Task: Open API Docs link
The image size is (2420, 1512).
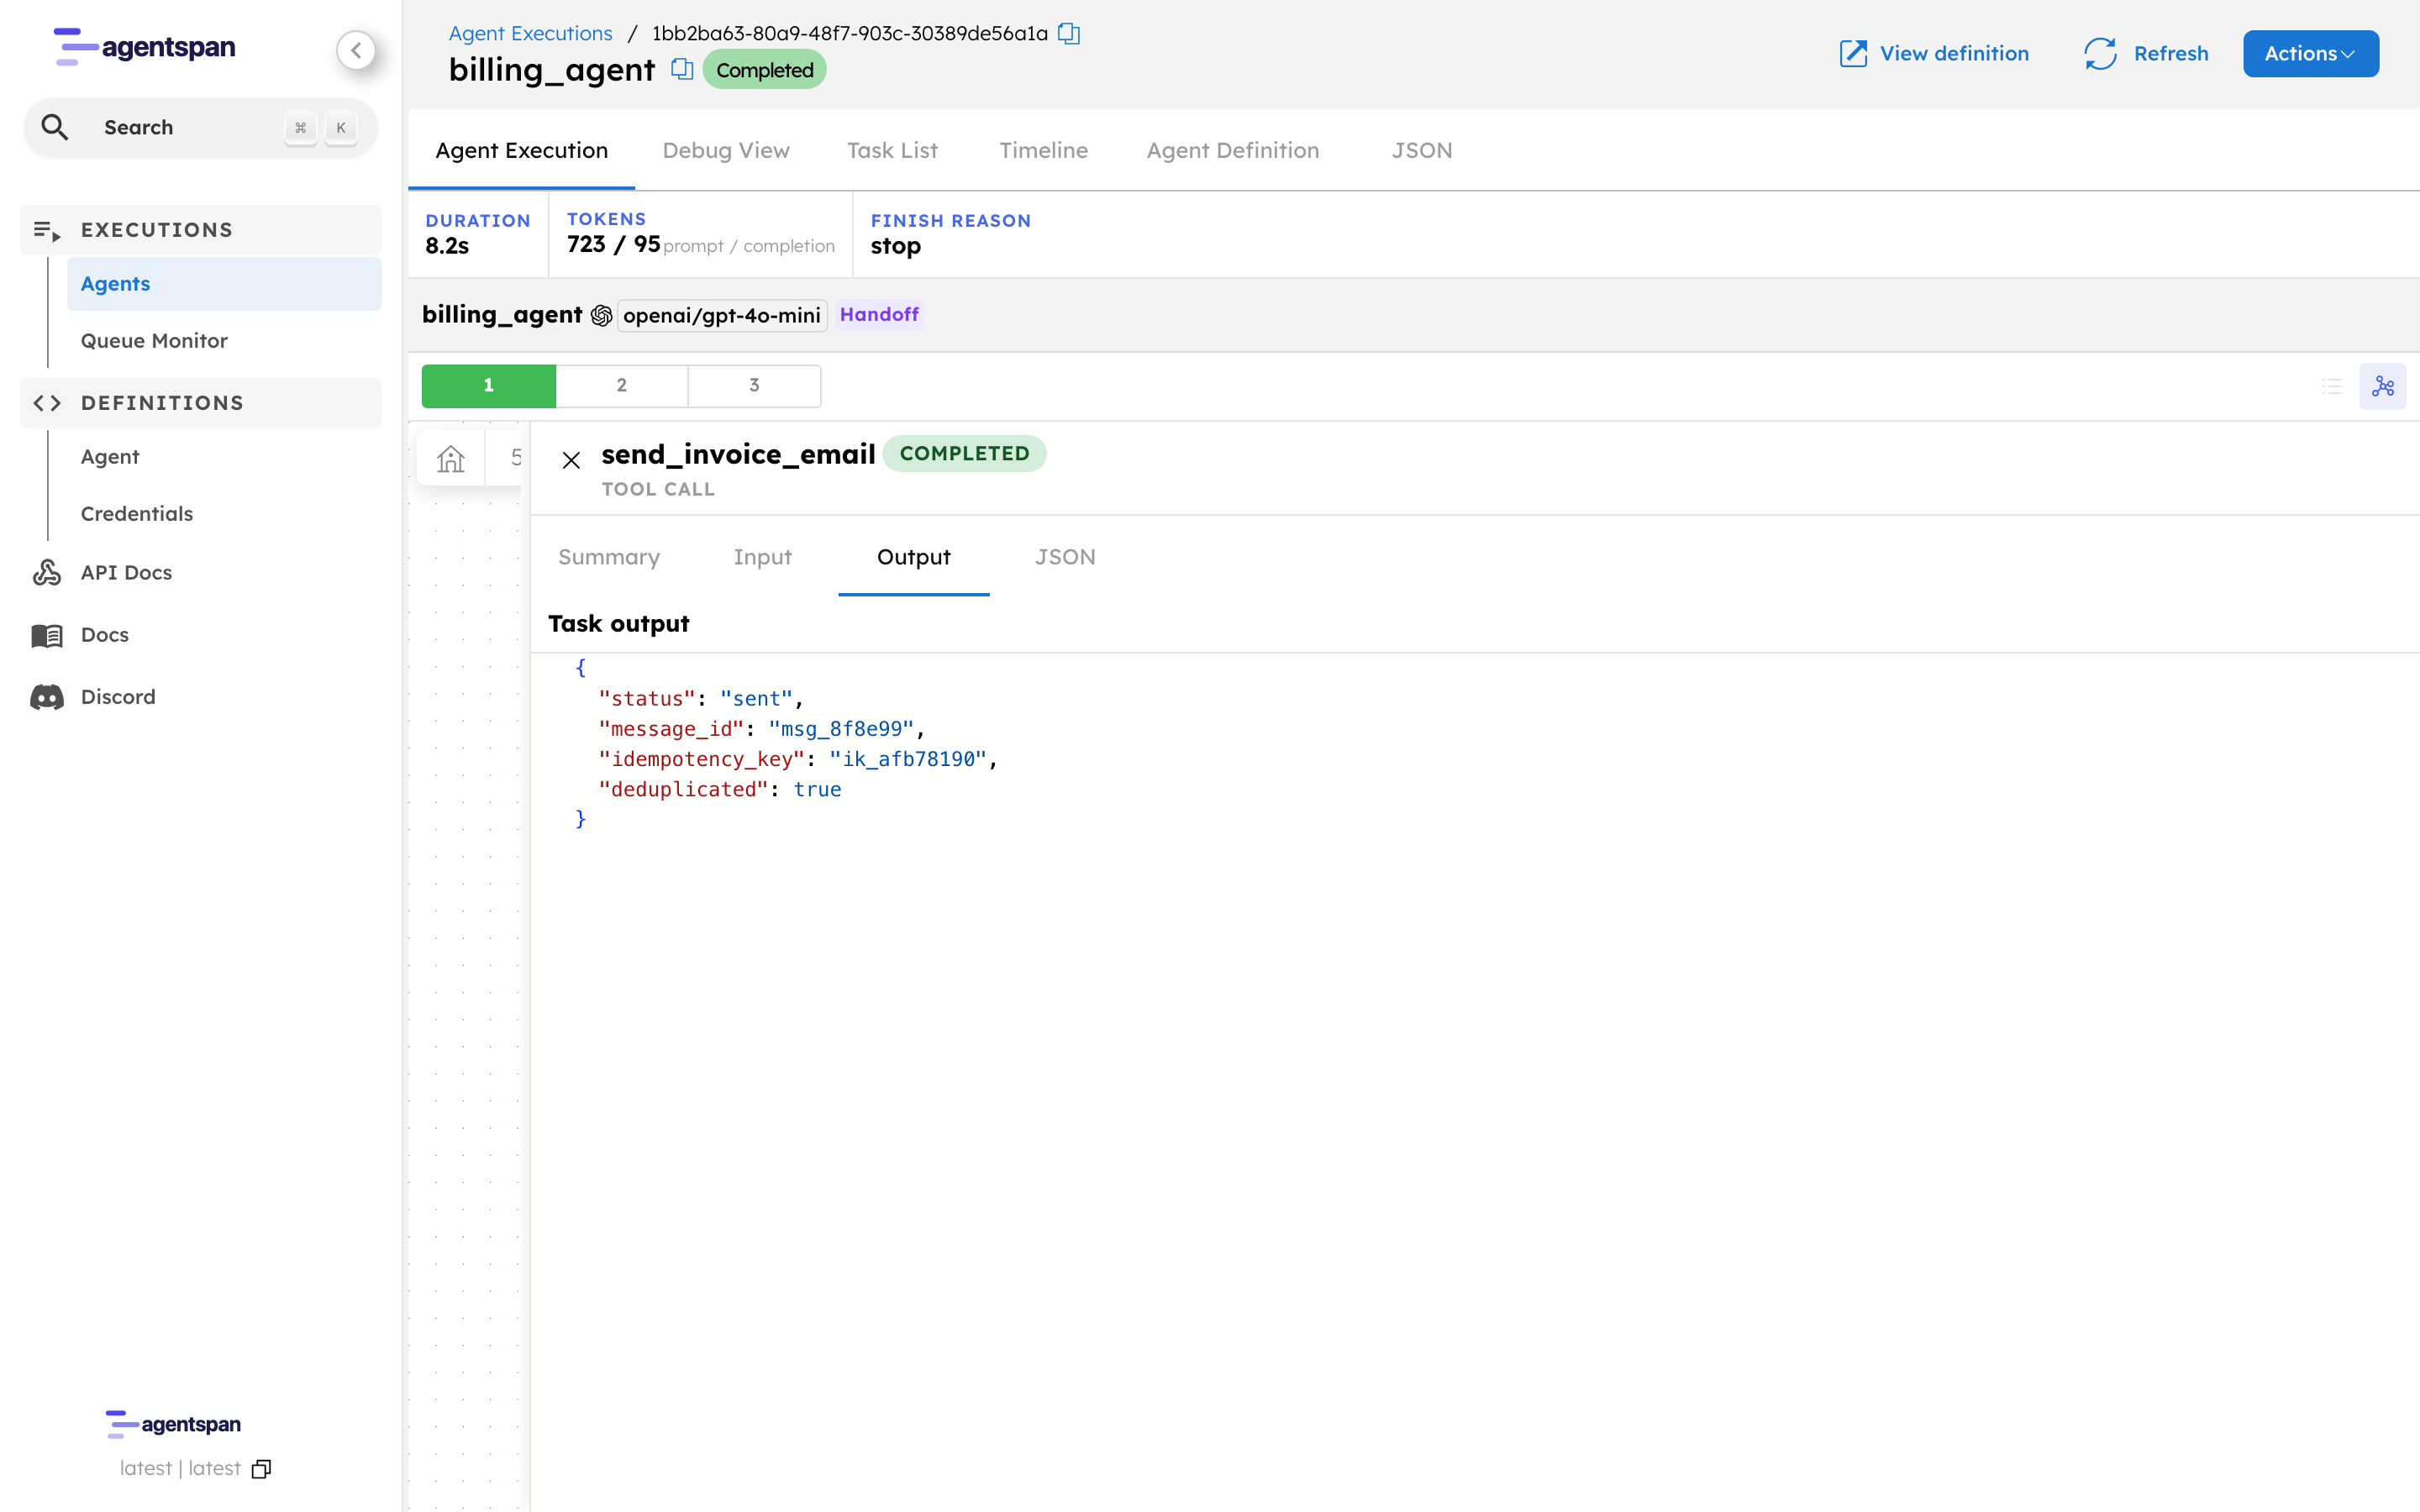Action: 126,572
